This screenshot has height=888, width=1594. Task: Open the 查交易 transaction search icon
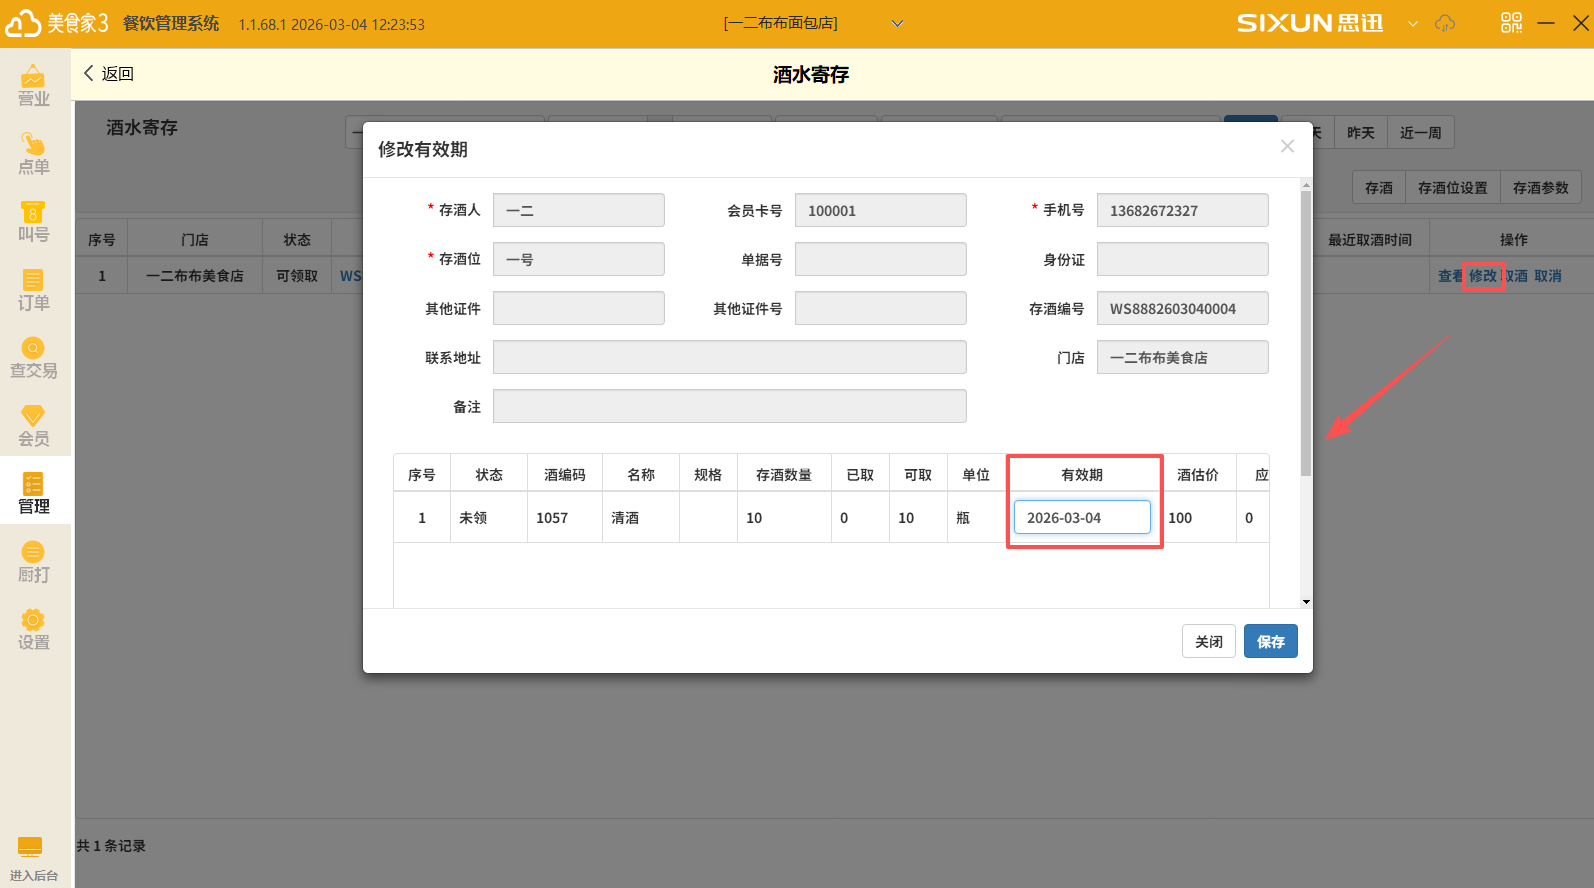33,357
